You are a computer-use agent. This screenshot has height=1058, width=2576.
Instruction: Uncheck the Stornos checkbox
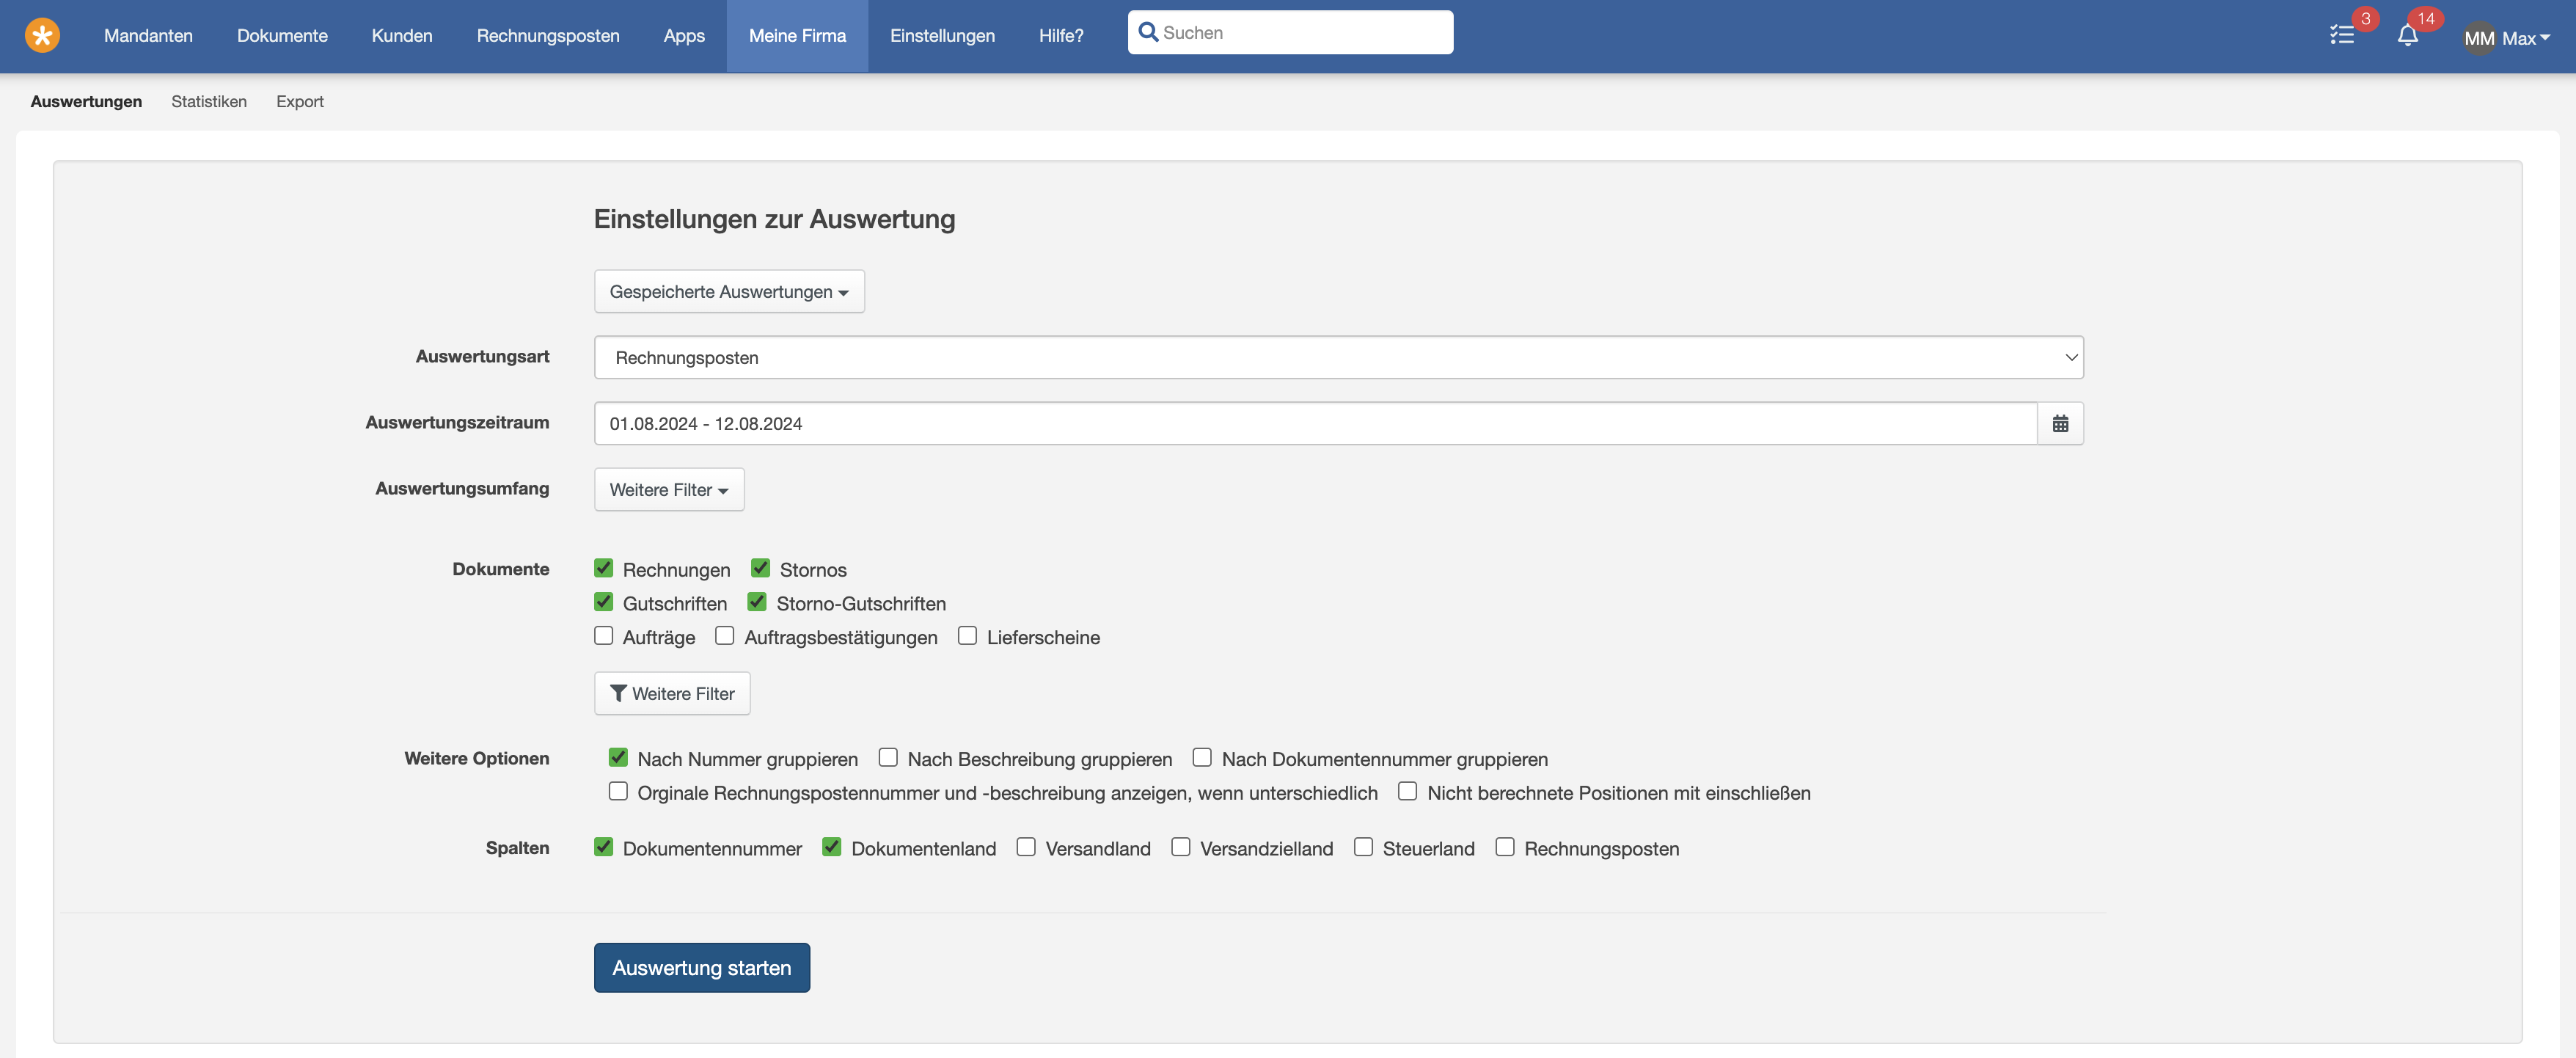point(761,568)
